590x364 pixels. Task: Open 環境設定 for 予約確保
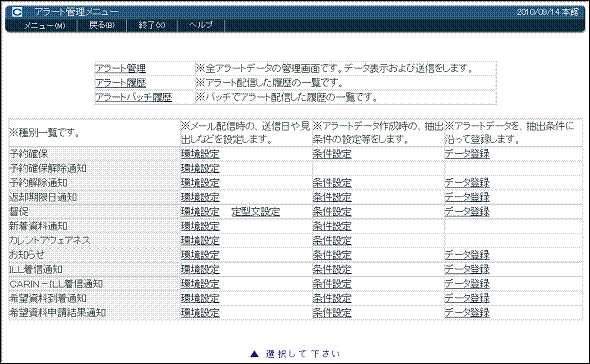(200, 154)
